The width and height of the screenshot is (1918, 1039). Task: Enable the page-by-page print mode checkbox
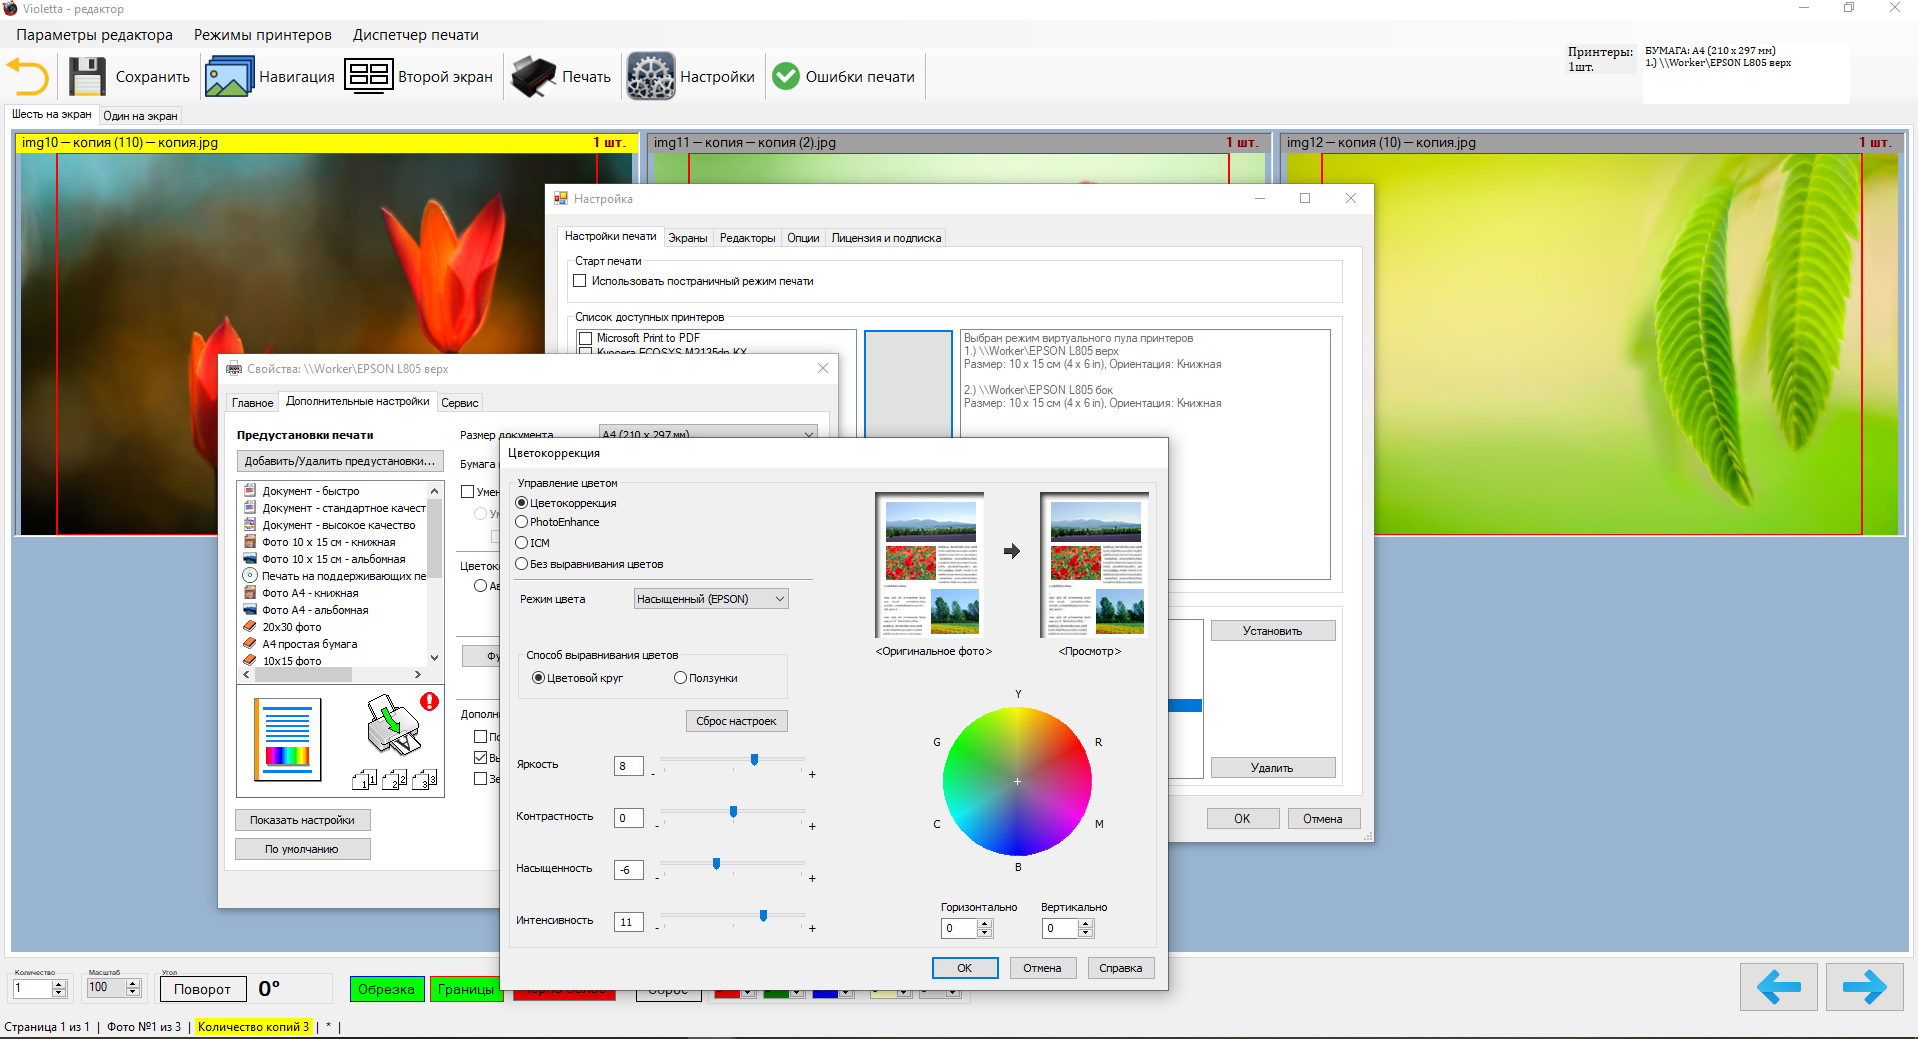[580, 281]
